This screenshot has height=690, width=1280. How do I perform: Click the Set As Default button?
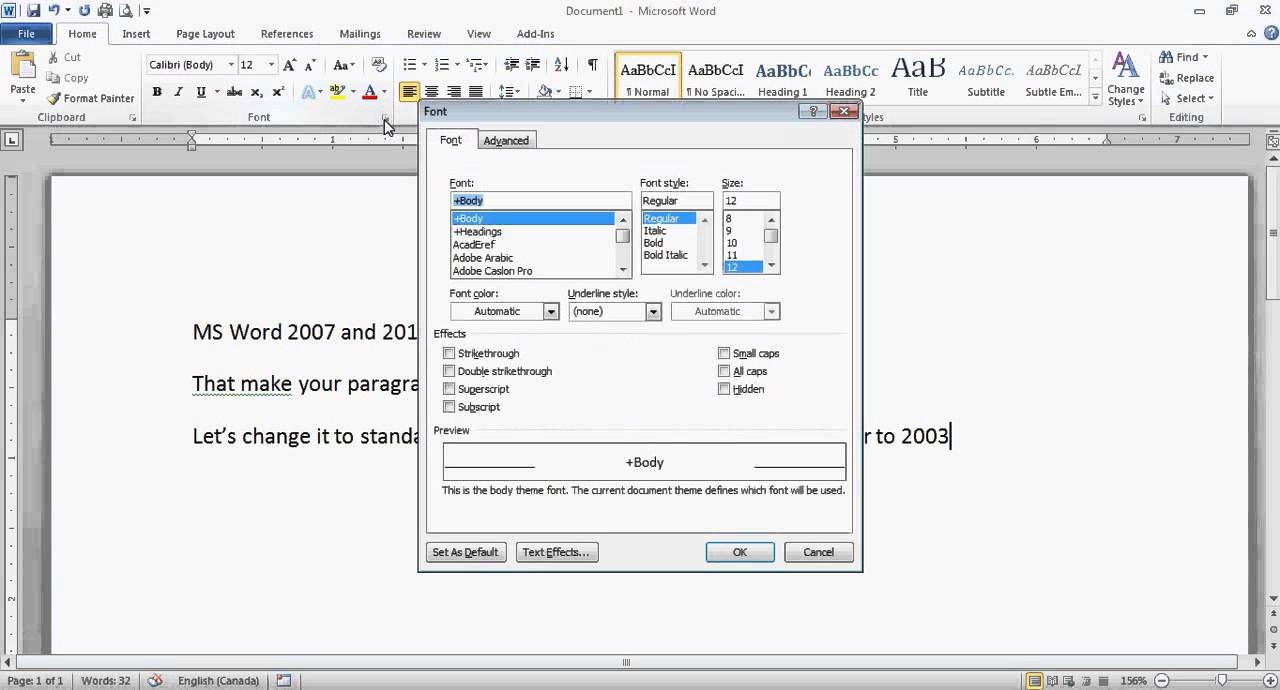pyautogui.click(x=465, y=552)
